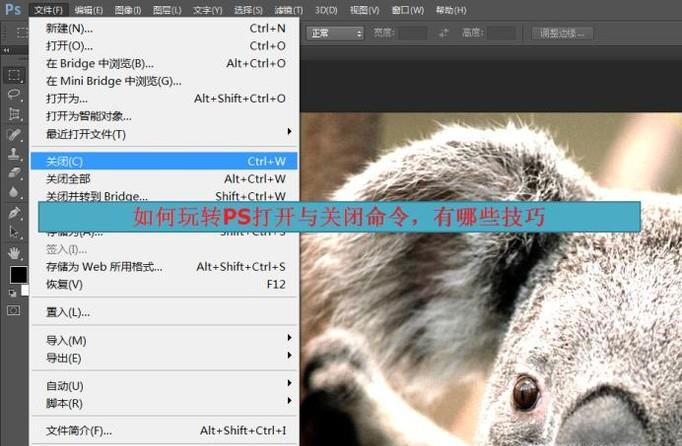Open the 图像(I) menu

(128, 10)
